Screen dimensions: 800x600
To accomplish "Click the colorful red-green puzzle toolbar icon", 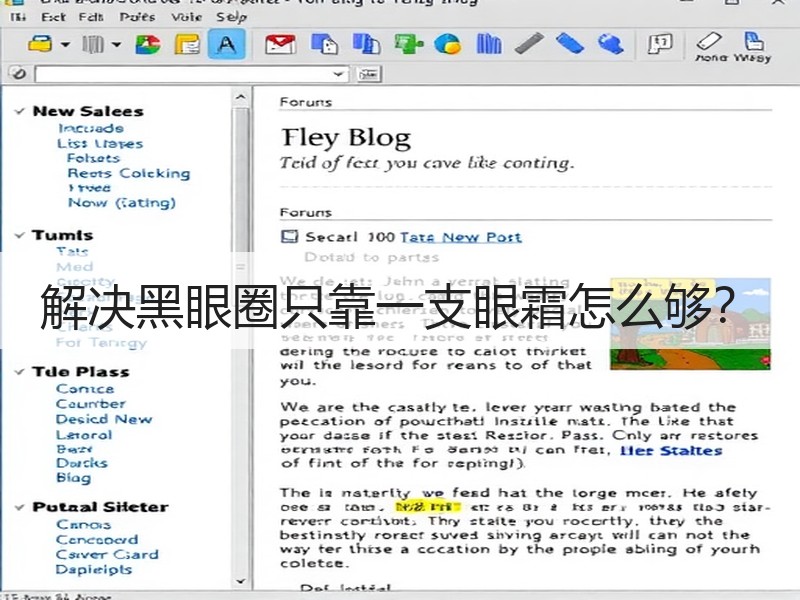I will pos(148,44).
